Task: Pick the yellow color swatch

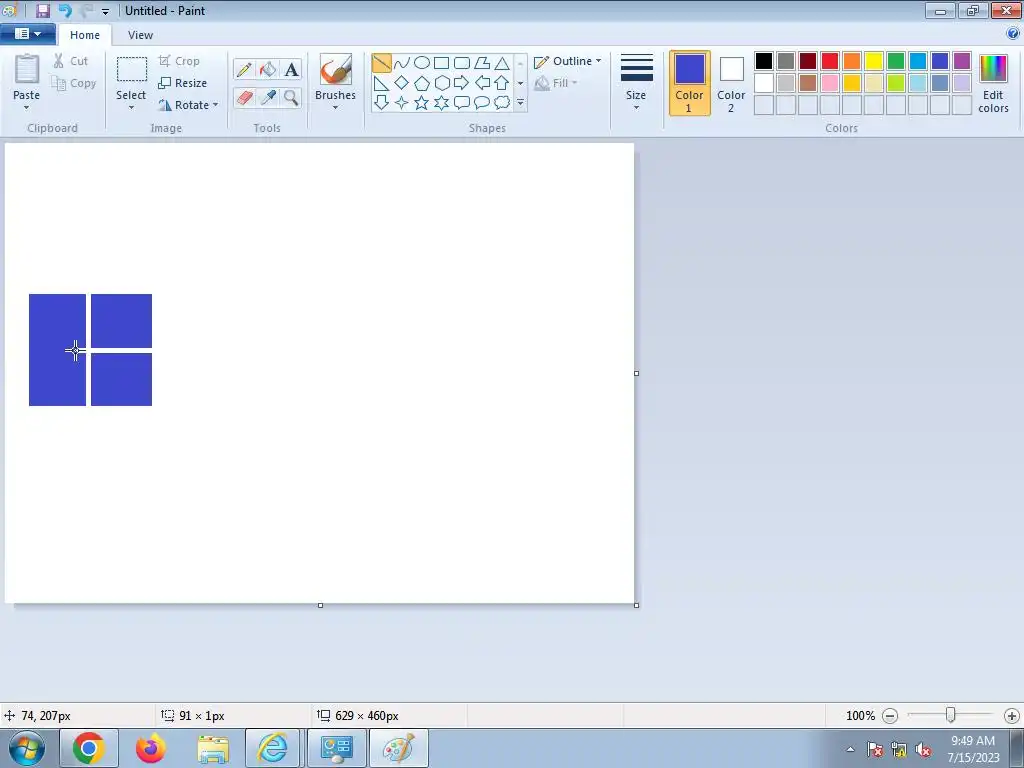Action: coord(874,61)
